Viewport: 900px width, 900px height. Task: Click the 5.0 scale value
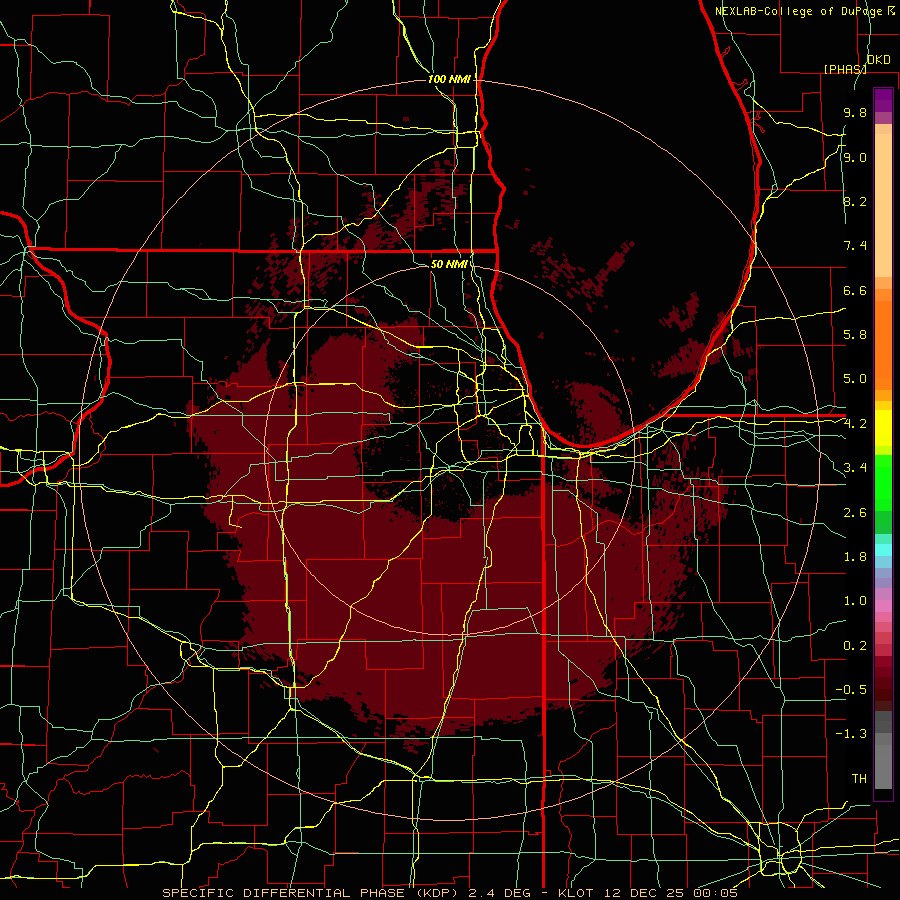tap(855, 379)
